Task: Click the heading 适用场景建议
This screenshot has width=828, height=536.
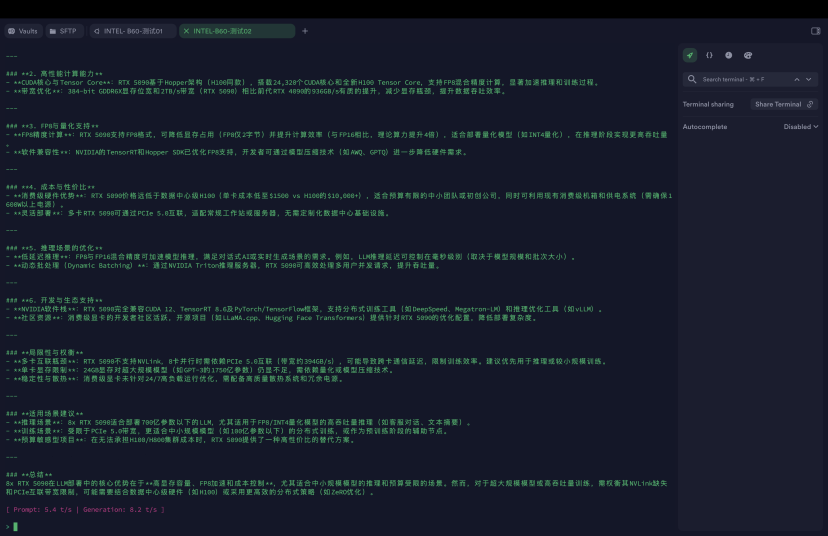Action: pyautogui.click(x=45, y=413)
